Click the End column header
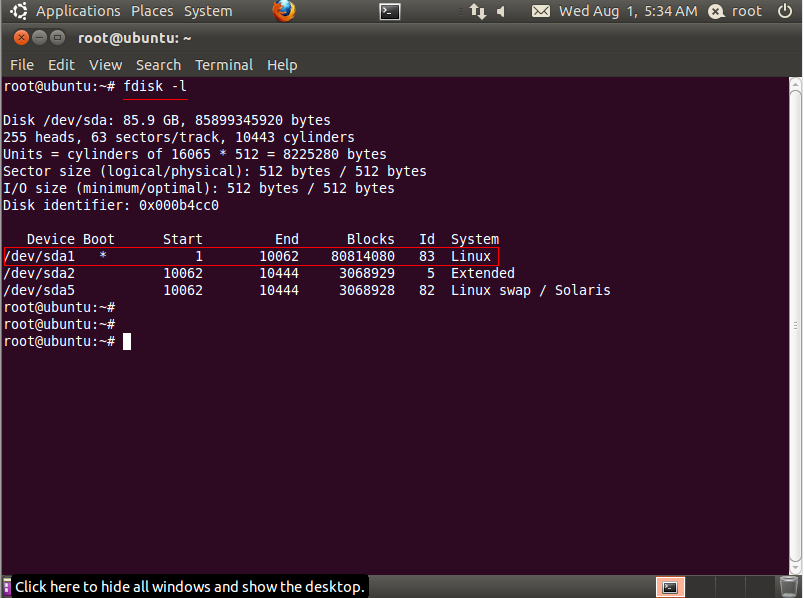804x598 pixels. click(287, 240)
